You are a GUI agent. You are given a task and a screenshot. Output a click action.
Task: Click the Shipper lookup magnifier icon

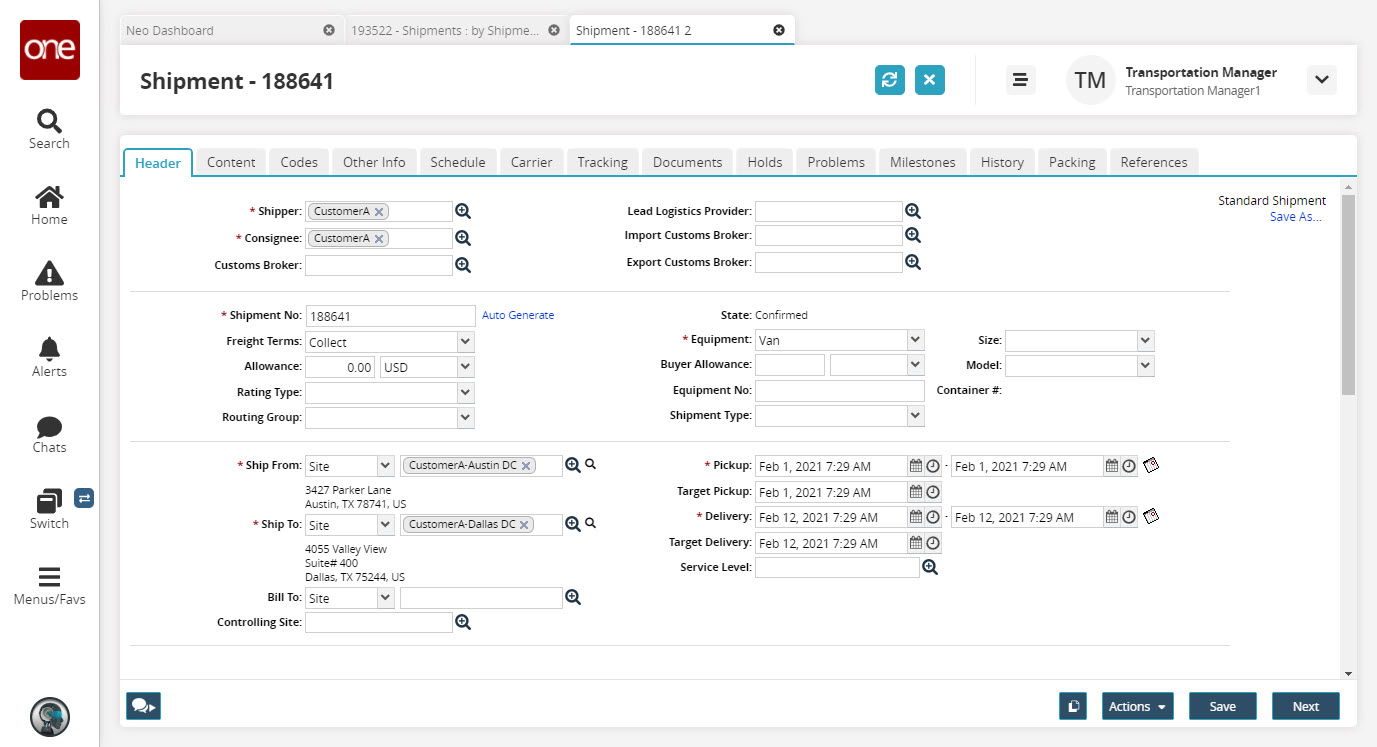(462, 211)
